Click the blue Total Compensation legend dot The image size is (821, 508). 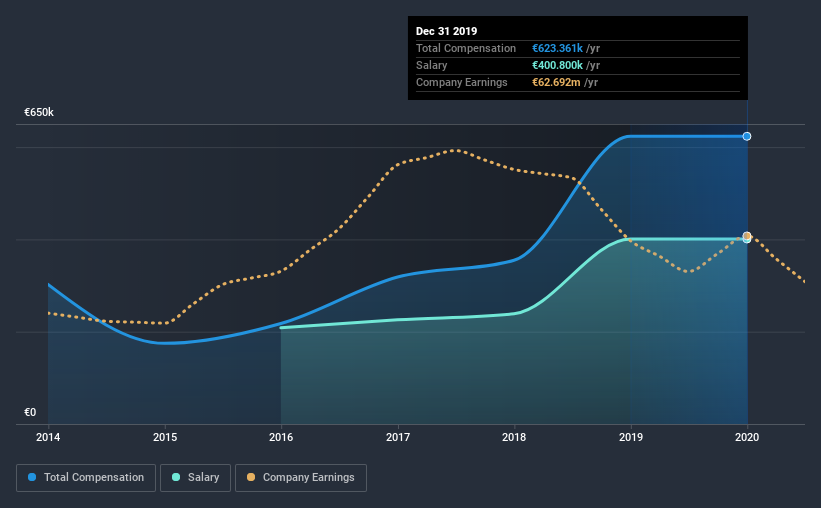[32, 477]
